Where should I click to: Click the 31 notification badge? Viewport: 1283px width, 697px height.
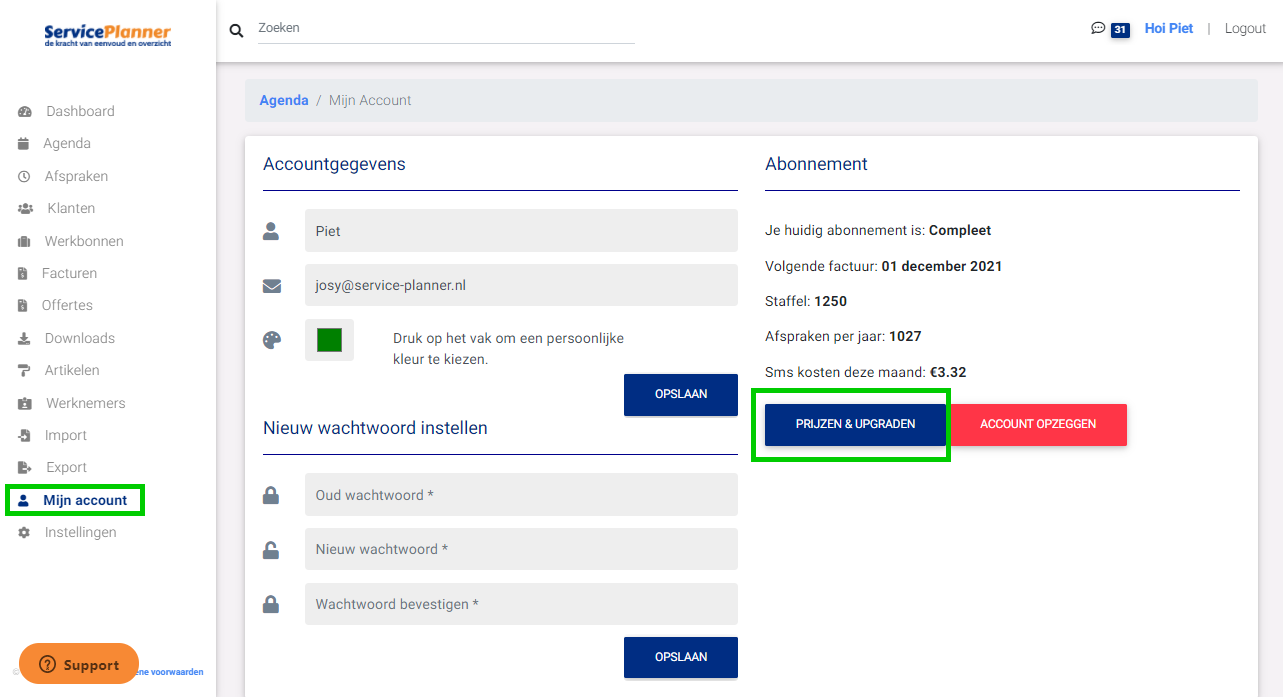click(x=1120, y=30)
